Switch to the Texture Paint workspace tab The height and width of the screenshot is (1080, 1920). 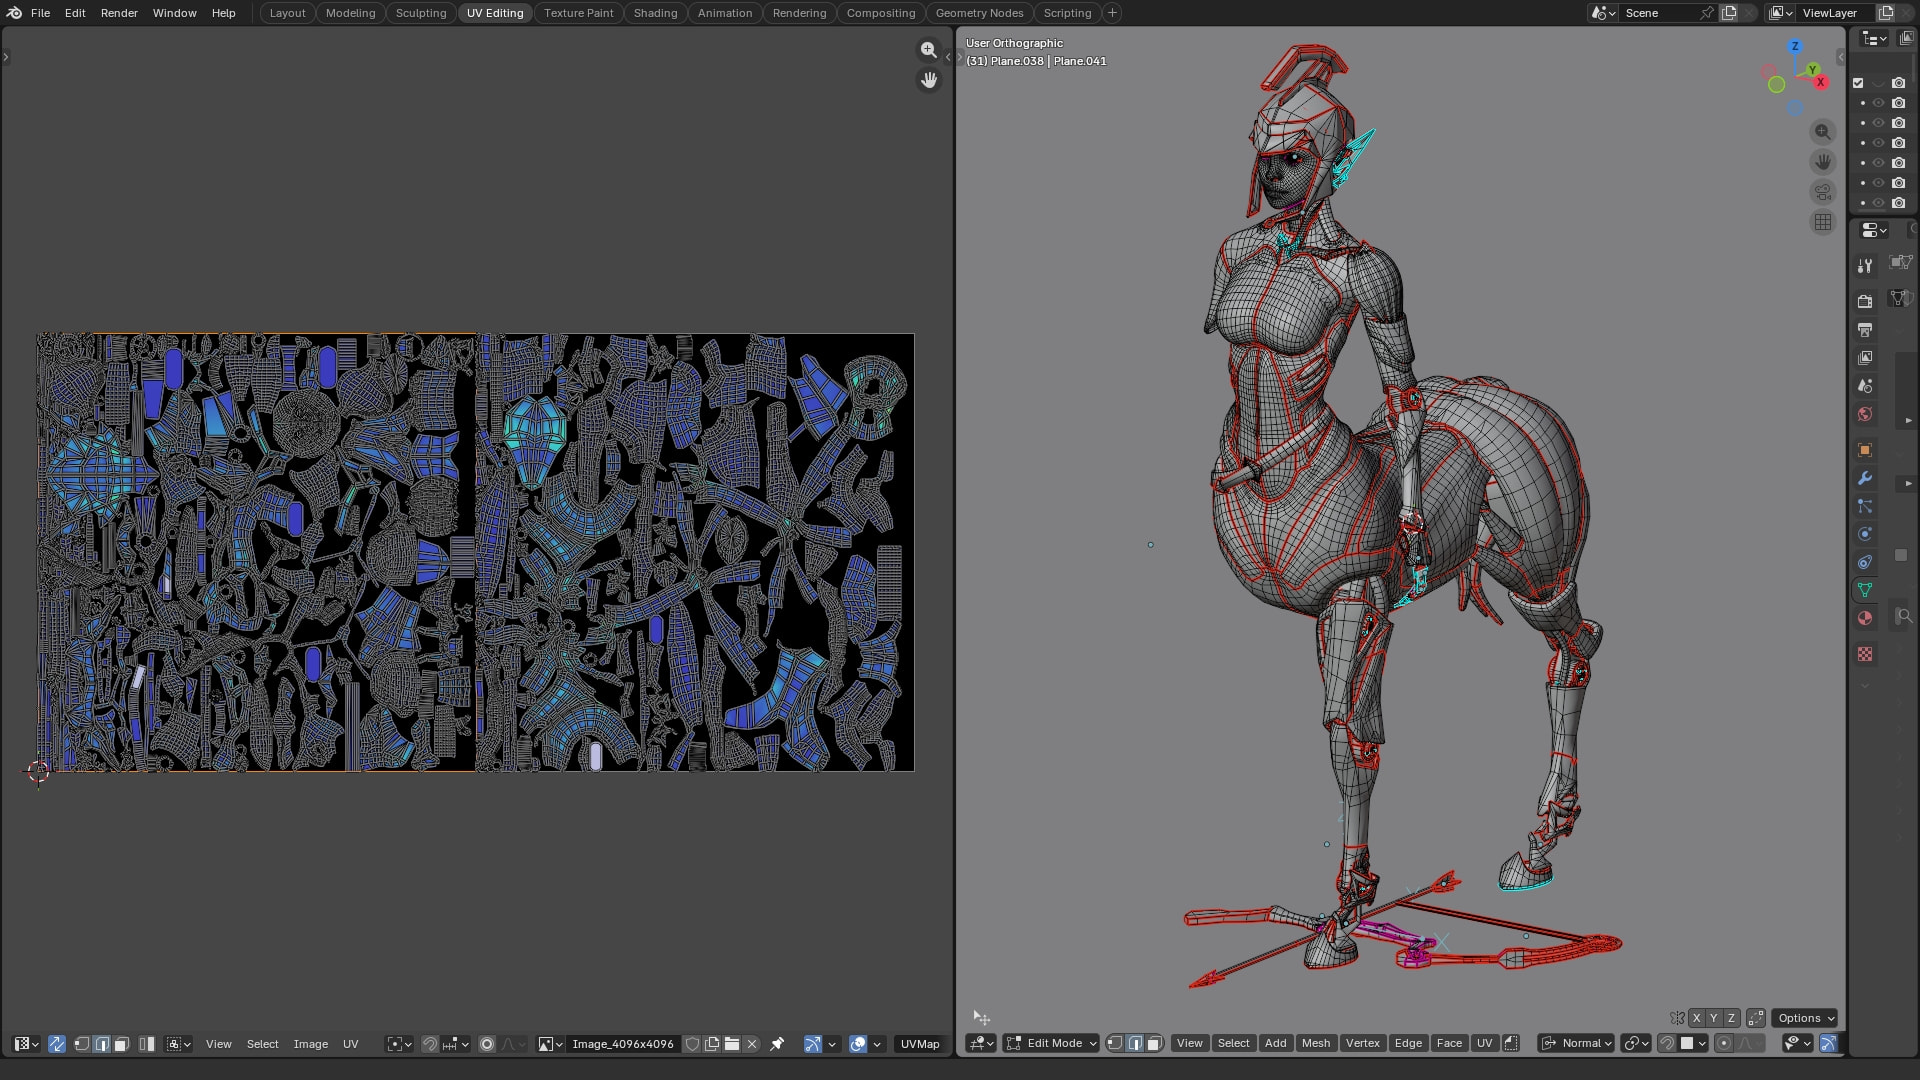tap(578, 13)
